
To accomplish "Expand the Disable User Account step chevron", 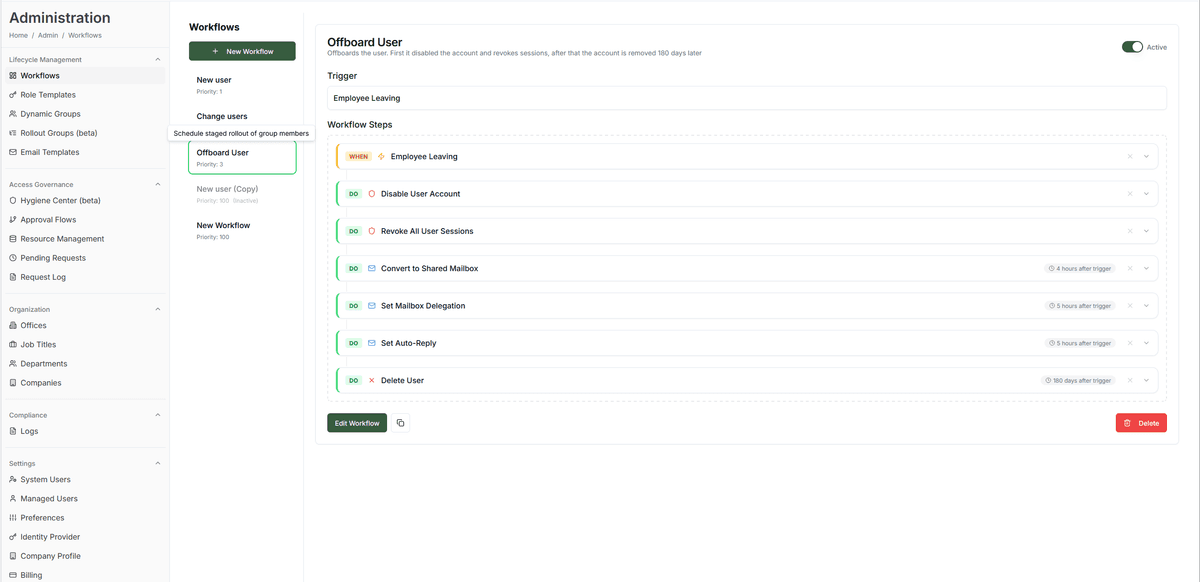I will tap(1145, 193).
